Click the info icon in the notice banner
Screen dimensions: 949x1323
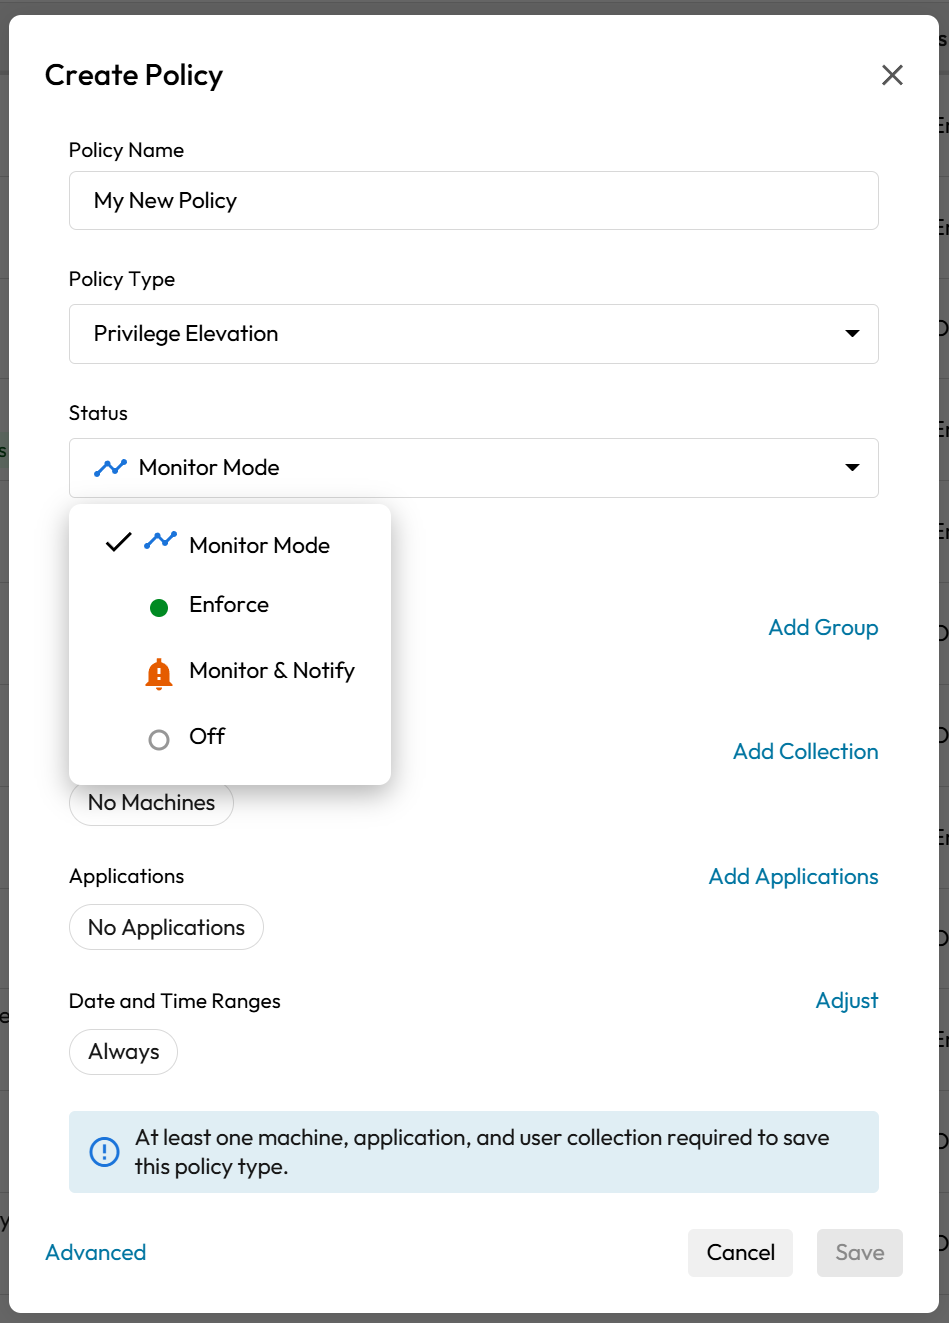104,1152
